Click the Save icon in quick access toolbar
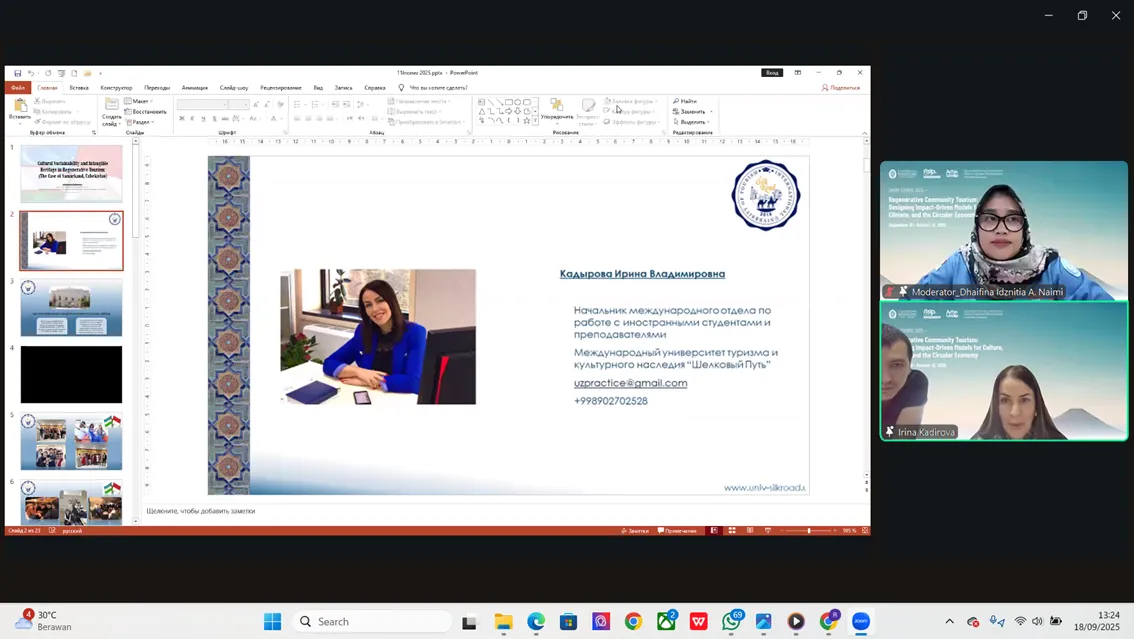Screen dimensions: 1134x639 (18, 73)
